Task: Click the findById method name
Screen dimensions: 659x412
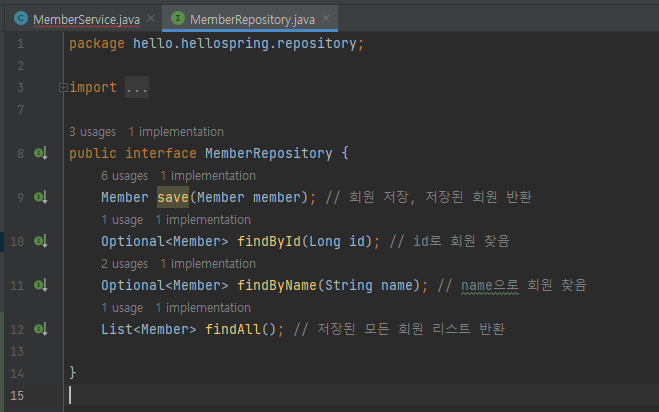Action: point(269,241)
